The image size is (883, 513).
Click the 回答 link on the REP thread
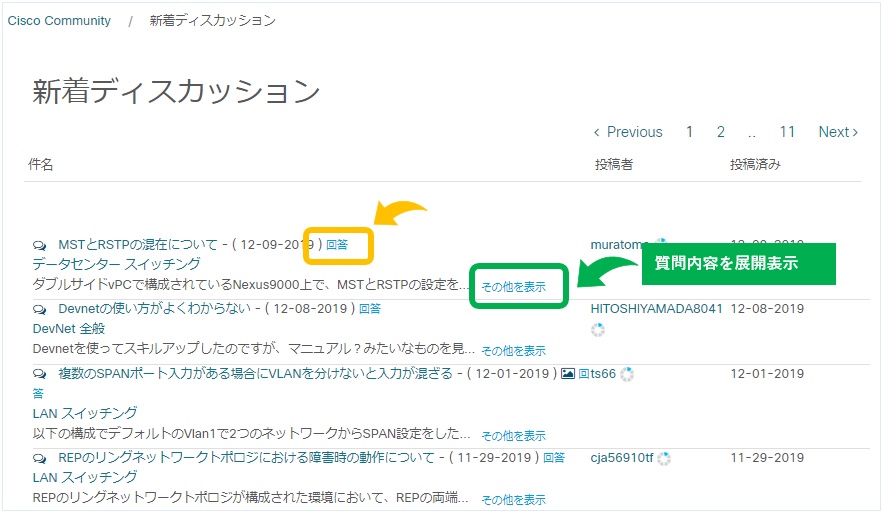[554, 457]
